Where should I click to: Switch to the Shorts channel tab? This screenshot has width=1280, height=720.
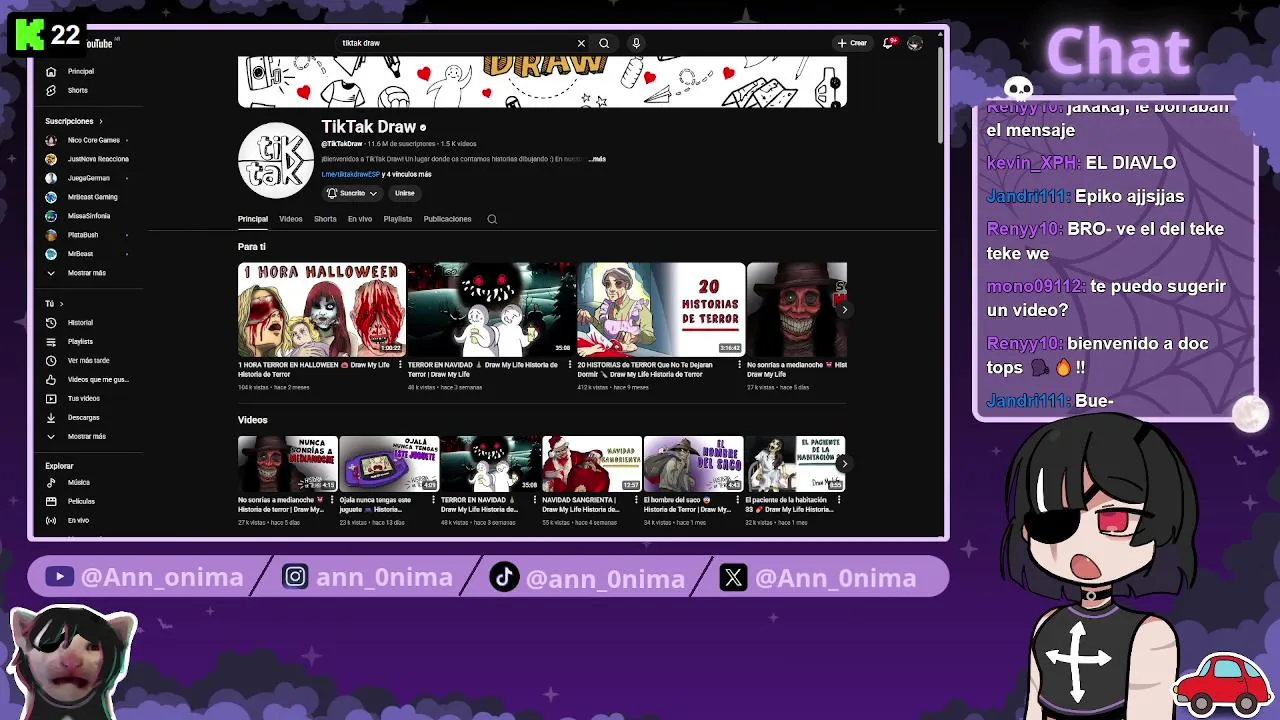coord(325,219)
